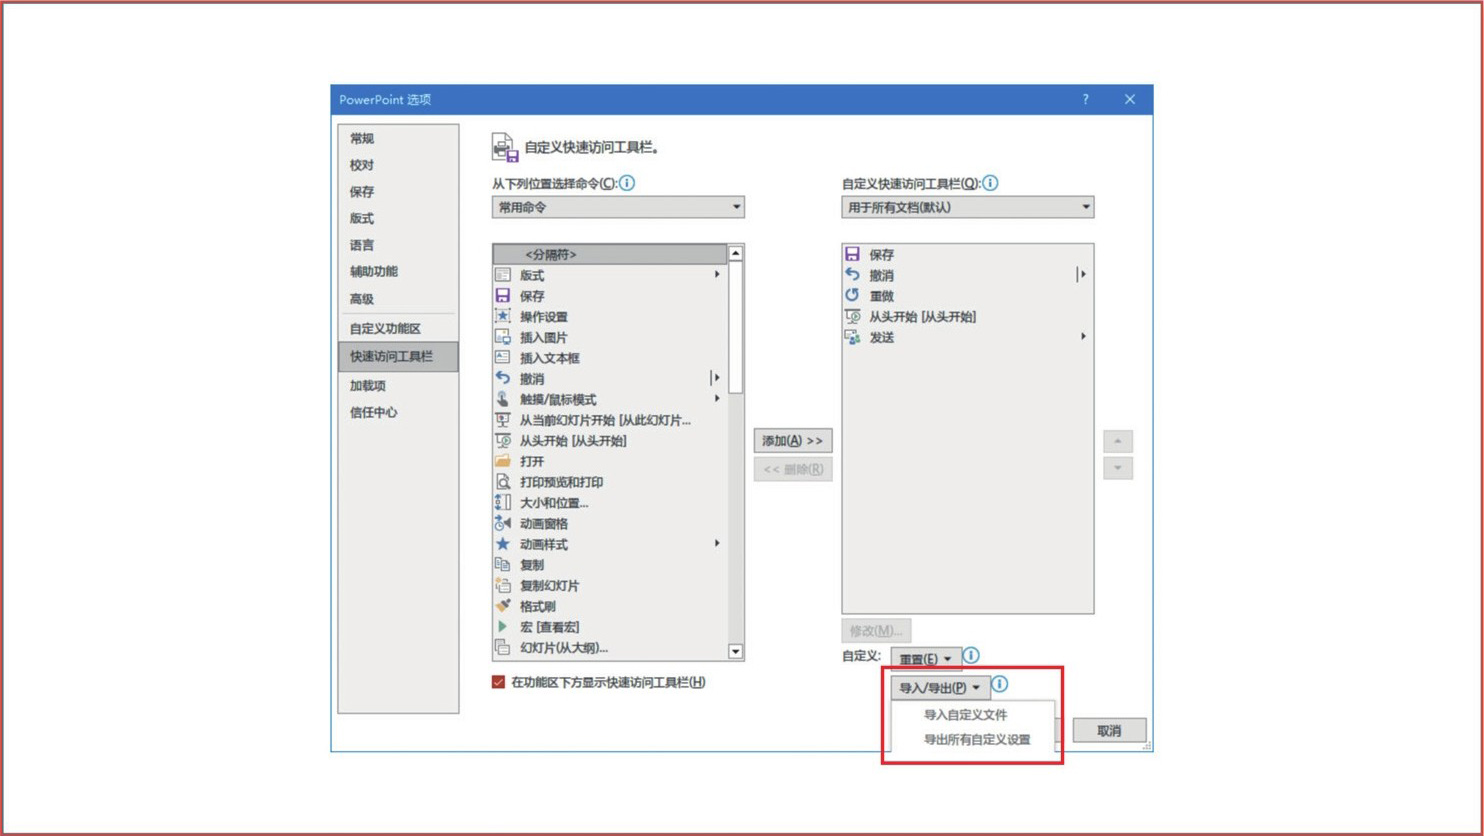Select the Redo (重做) icon in the right list
This screenshot has width=1484, height=836.
[852, 295]
